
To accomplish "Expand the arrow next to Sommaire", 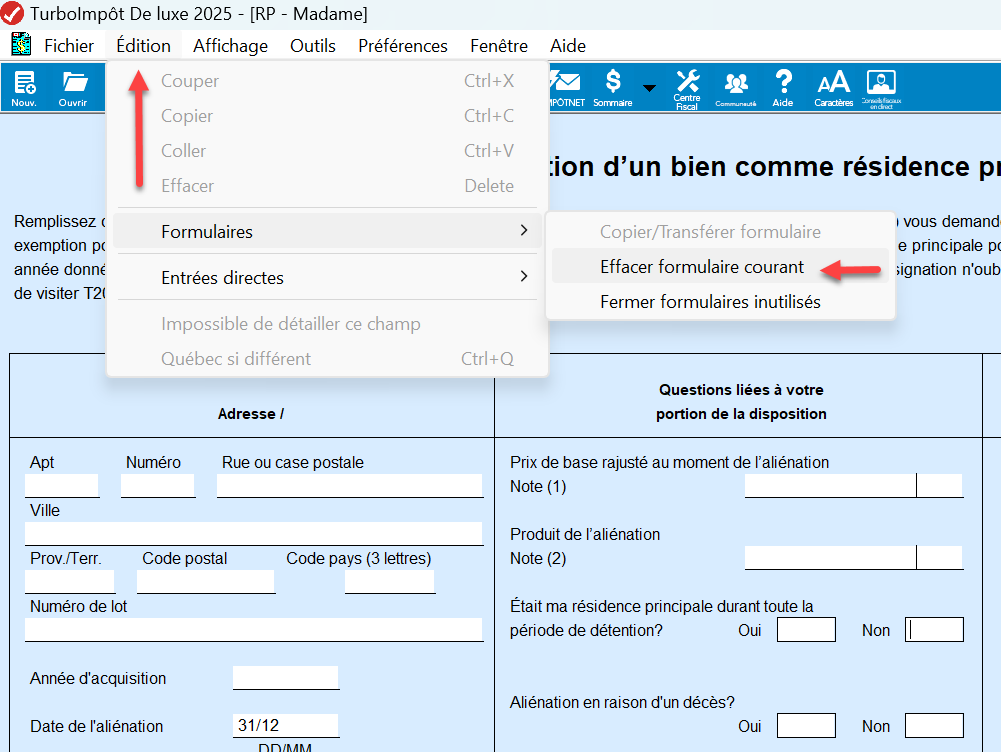I will click(x=649, y=88).
